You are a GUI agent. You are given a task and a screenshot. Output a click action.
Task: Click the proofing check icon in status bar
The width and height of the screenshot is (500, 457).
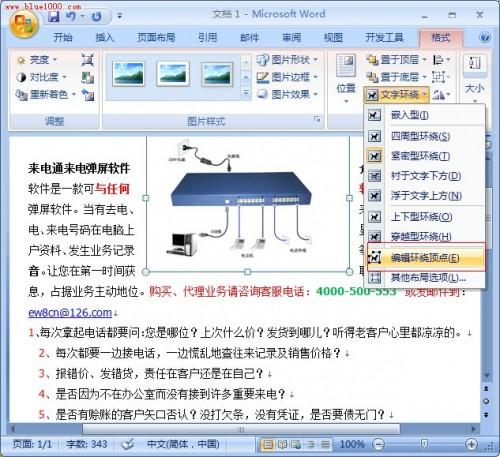[127, 444]
